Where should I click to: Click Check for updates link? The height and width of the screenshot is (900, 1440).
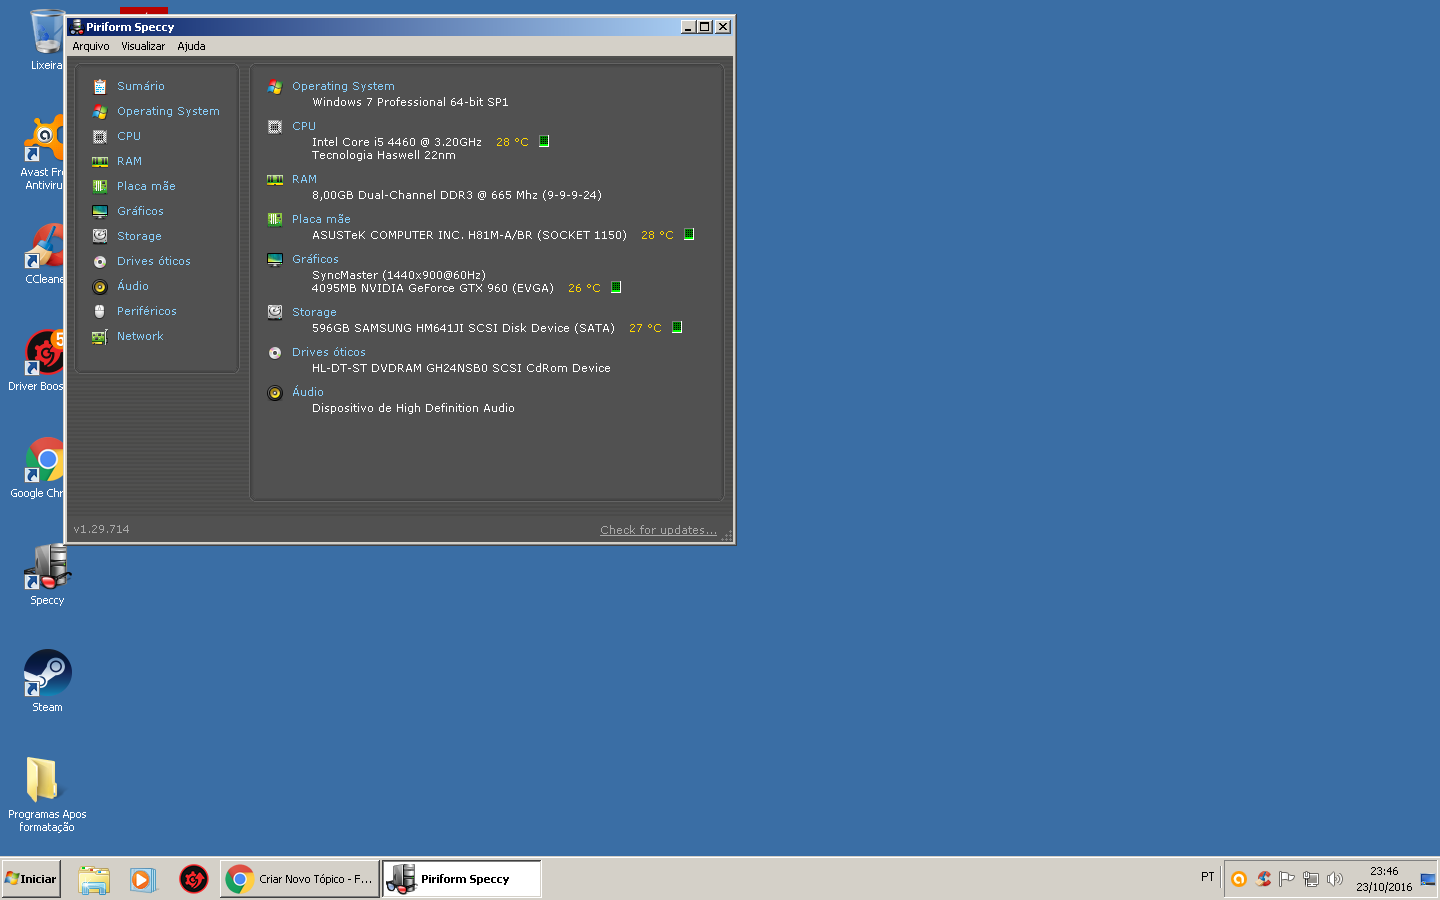click(658, 530)
